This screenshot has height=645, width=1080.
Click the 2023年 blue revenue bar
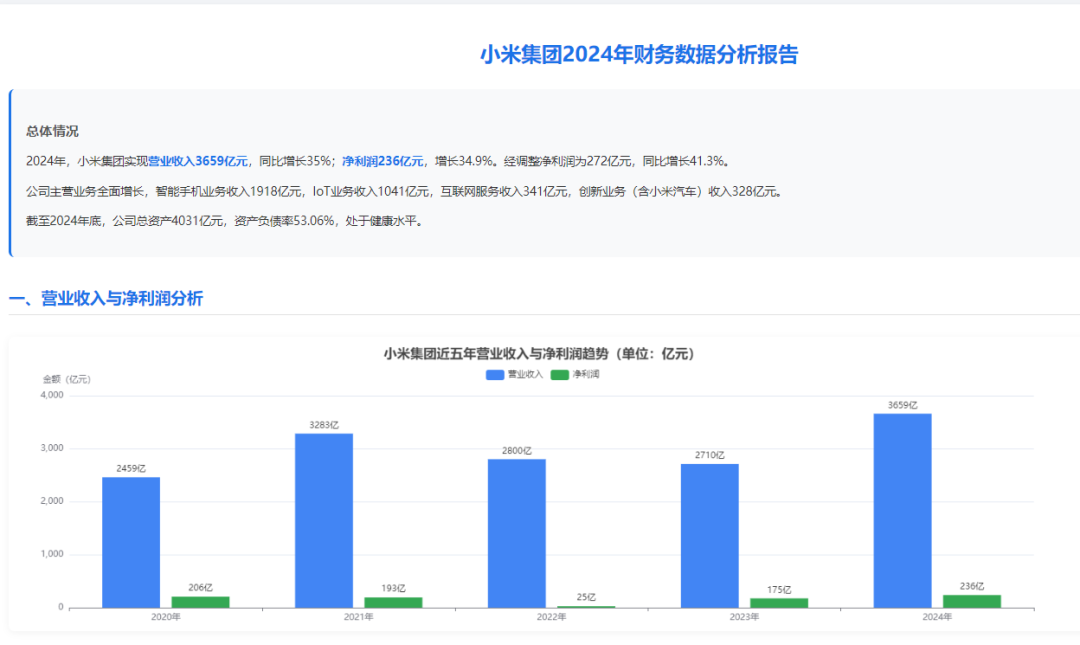(x=709, y=535)
